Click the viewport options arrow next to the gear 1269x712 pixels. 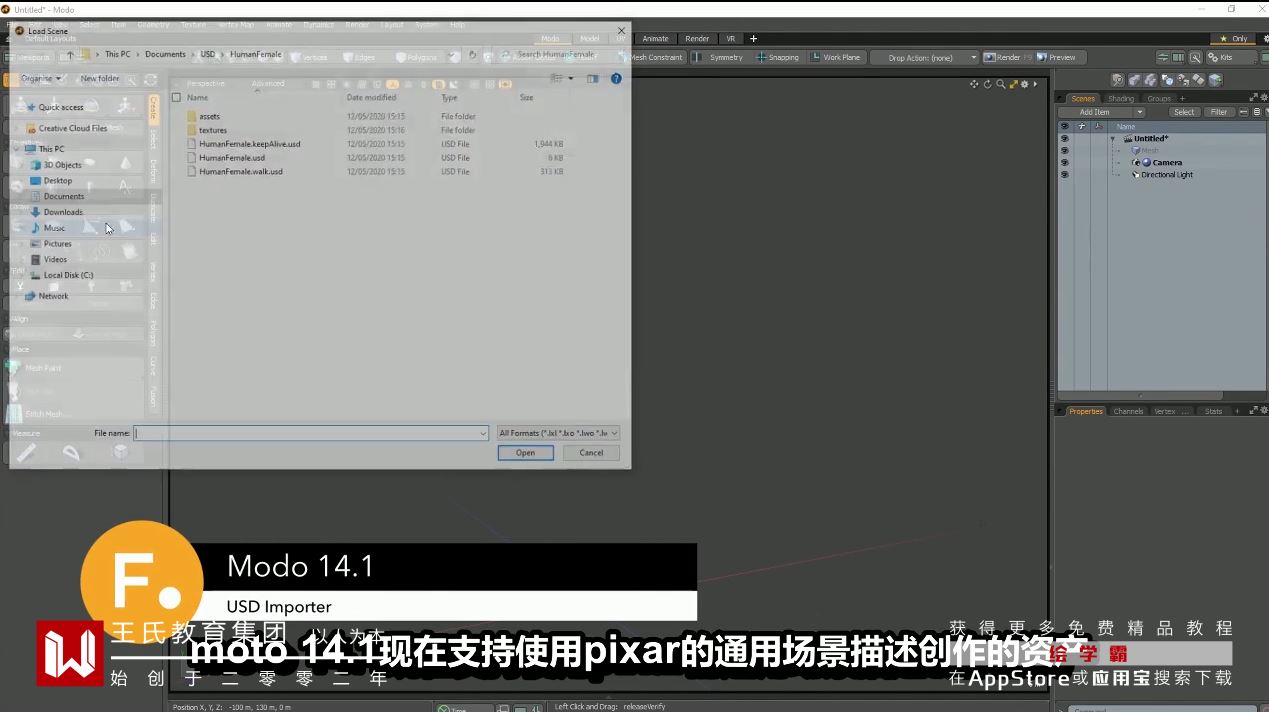pos(1035,84)
